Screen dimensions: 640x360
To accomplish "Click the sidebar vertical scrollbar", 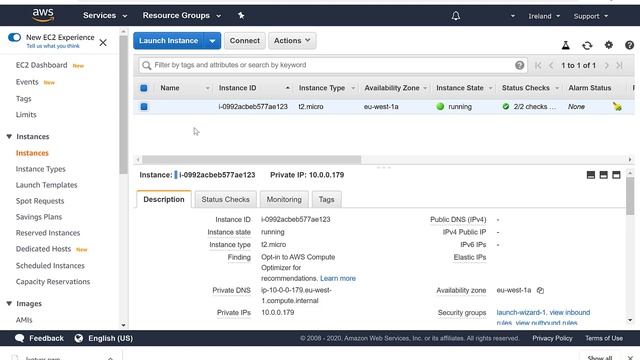I will point(123,104).
